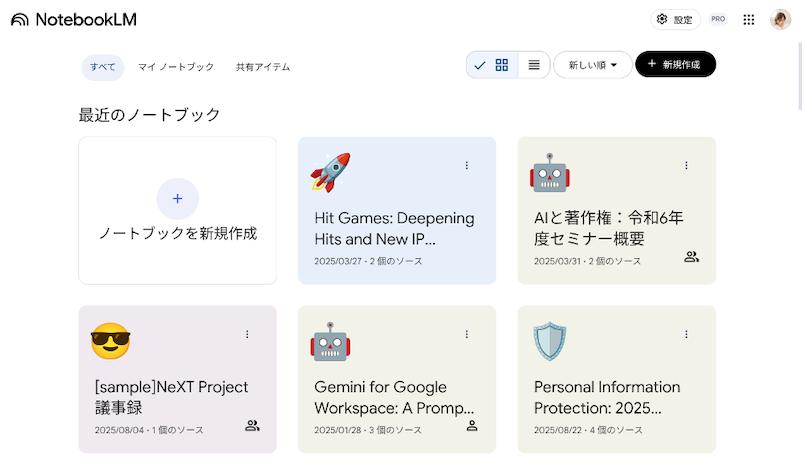This screenshot has height=468, width=804.
Task: Click '2025/08/04 · 1 個のソース' text
Action: pos(149,430)
